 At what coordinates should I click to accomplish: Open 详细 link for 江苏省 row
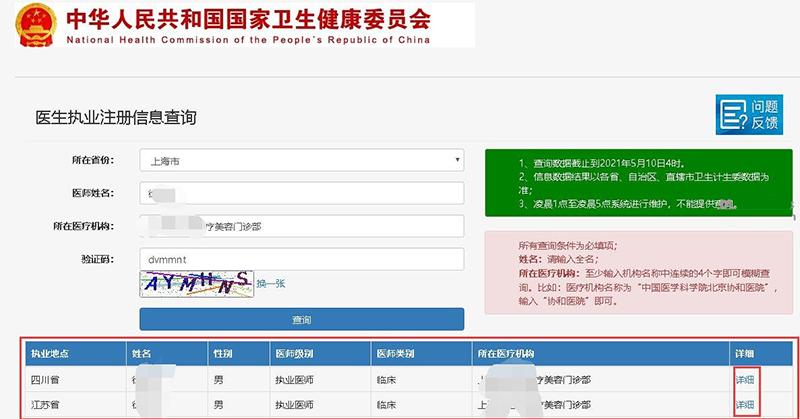click(744, 404)
